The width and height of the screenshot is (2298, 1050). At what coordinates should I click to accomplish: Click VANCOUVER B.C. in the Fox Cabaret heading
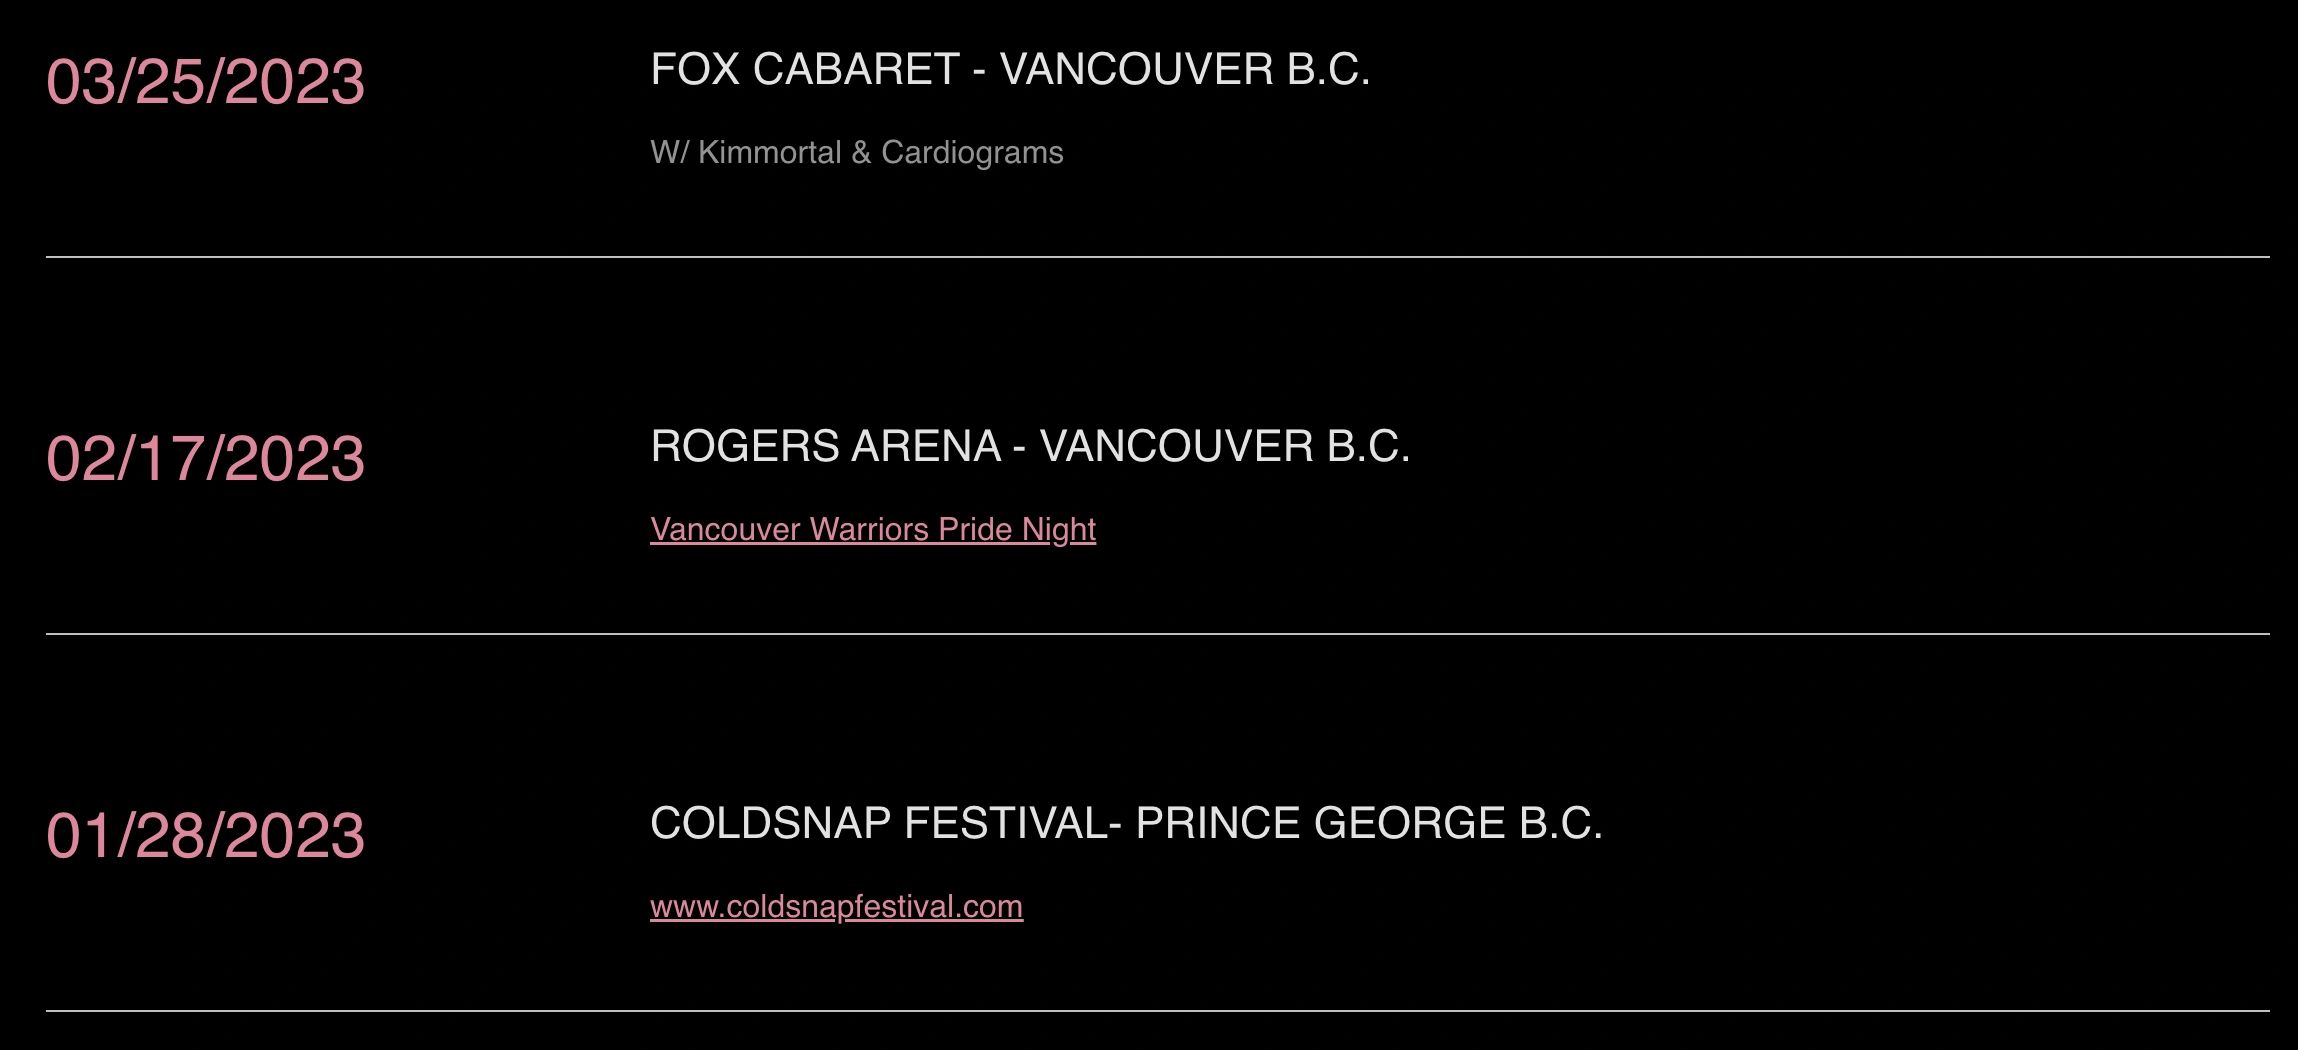tap(1185, 69)
